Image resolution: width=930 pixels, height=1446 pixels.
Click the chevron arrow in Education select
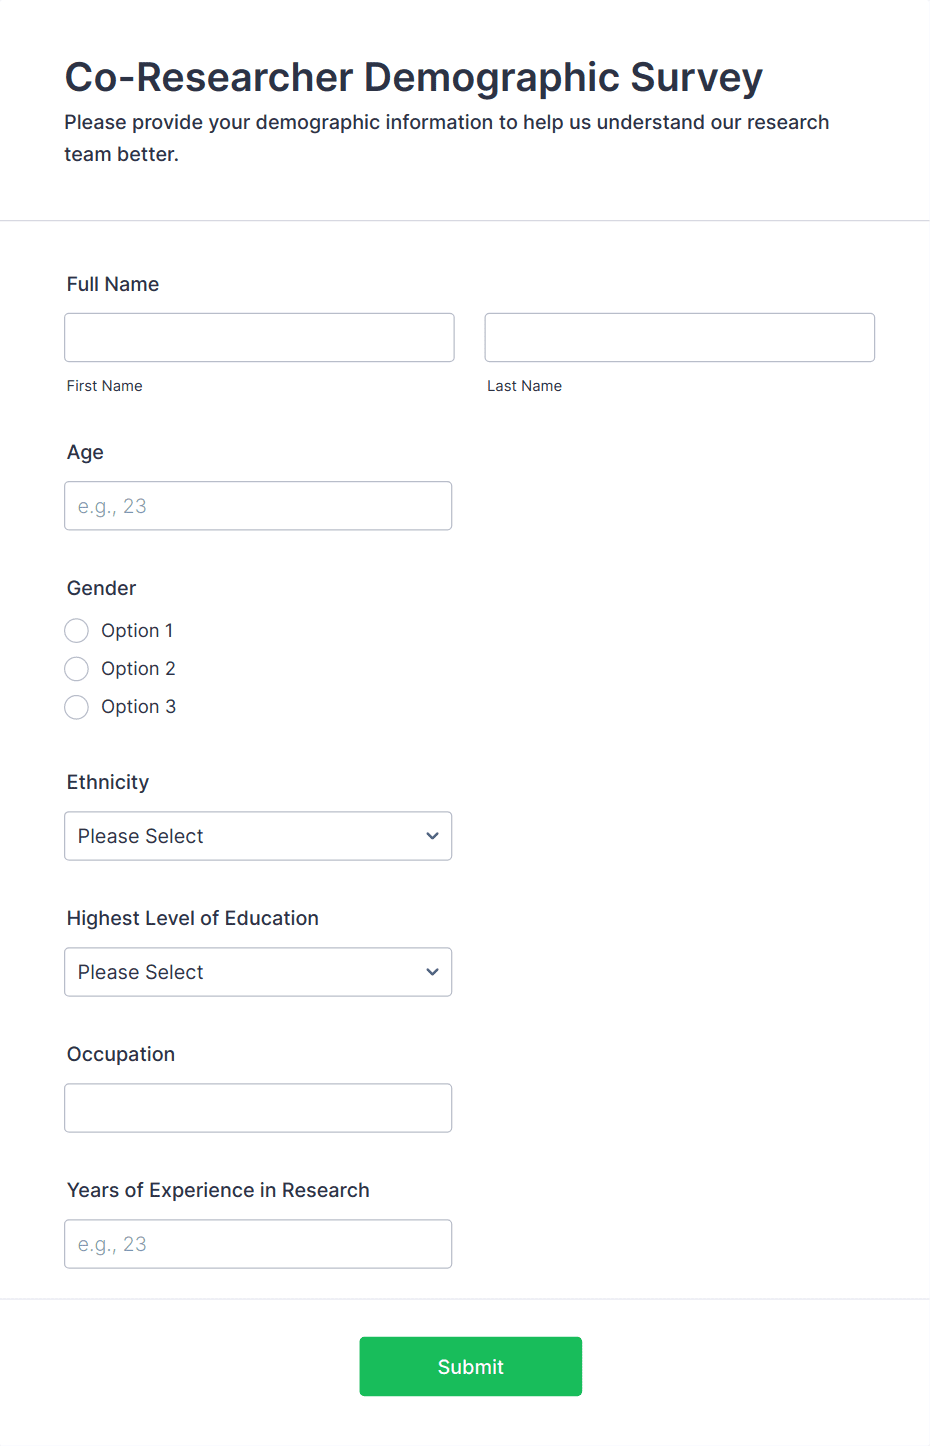tap(432, 972)
